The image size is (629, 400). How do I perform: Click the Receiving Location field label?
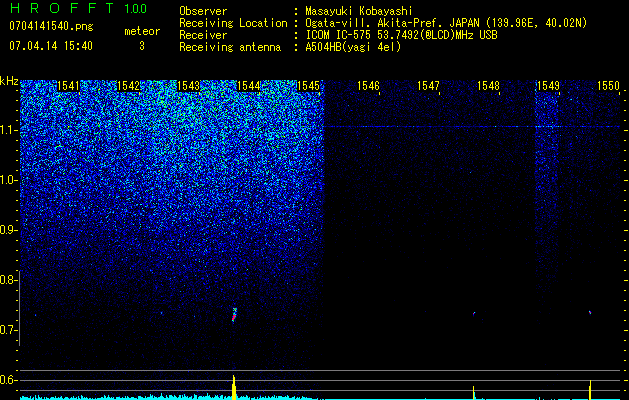pos(233,23)
